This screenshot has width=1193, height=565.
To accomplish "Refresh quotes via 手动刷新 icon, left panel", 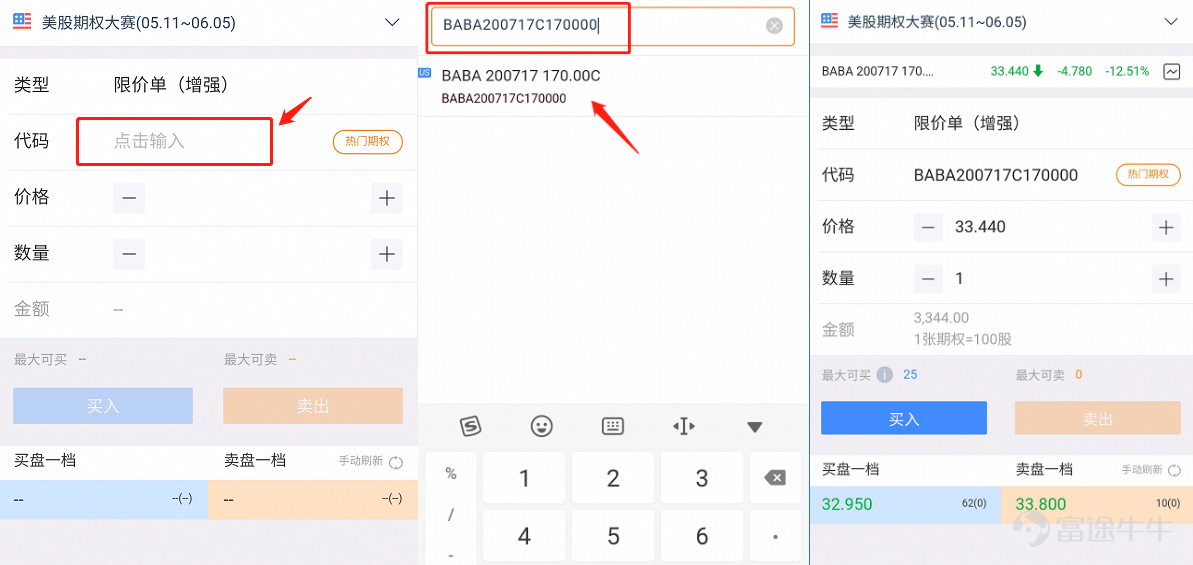I will click(396, 461).
